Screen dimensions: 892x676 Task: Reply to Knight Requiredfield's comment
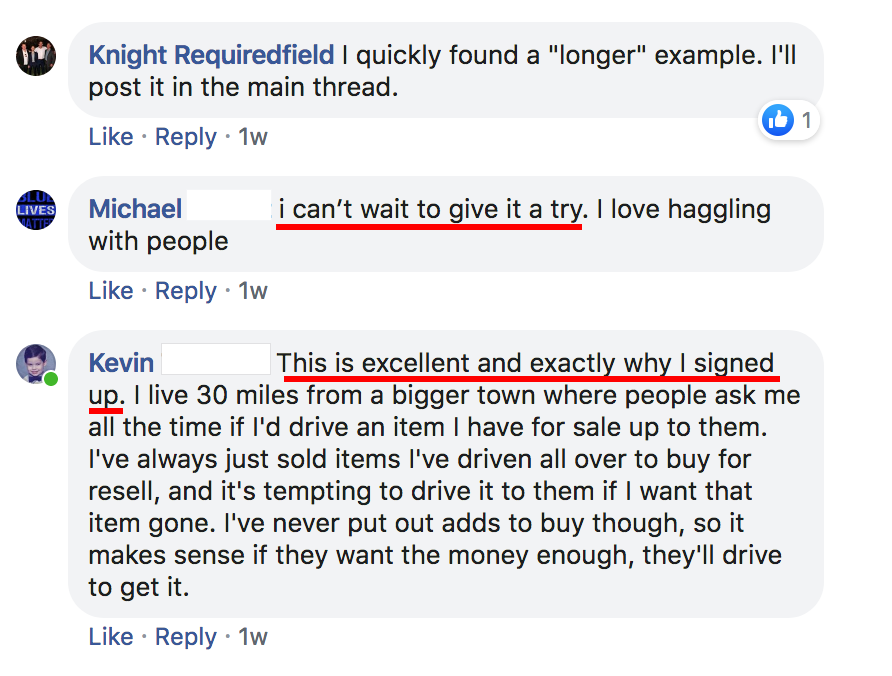point(185,137)
